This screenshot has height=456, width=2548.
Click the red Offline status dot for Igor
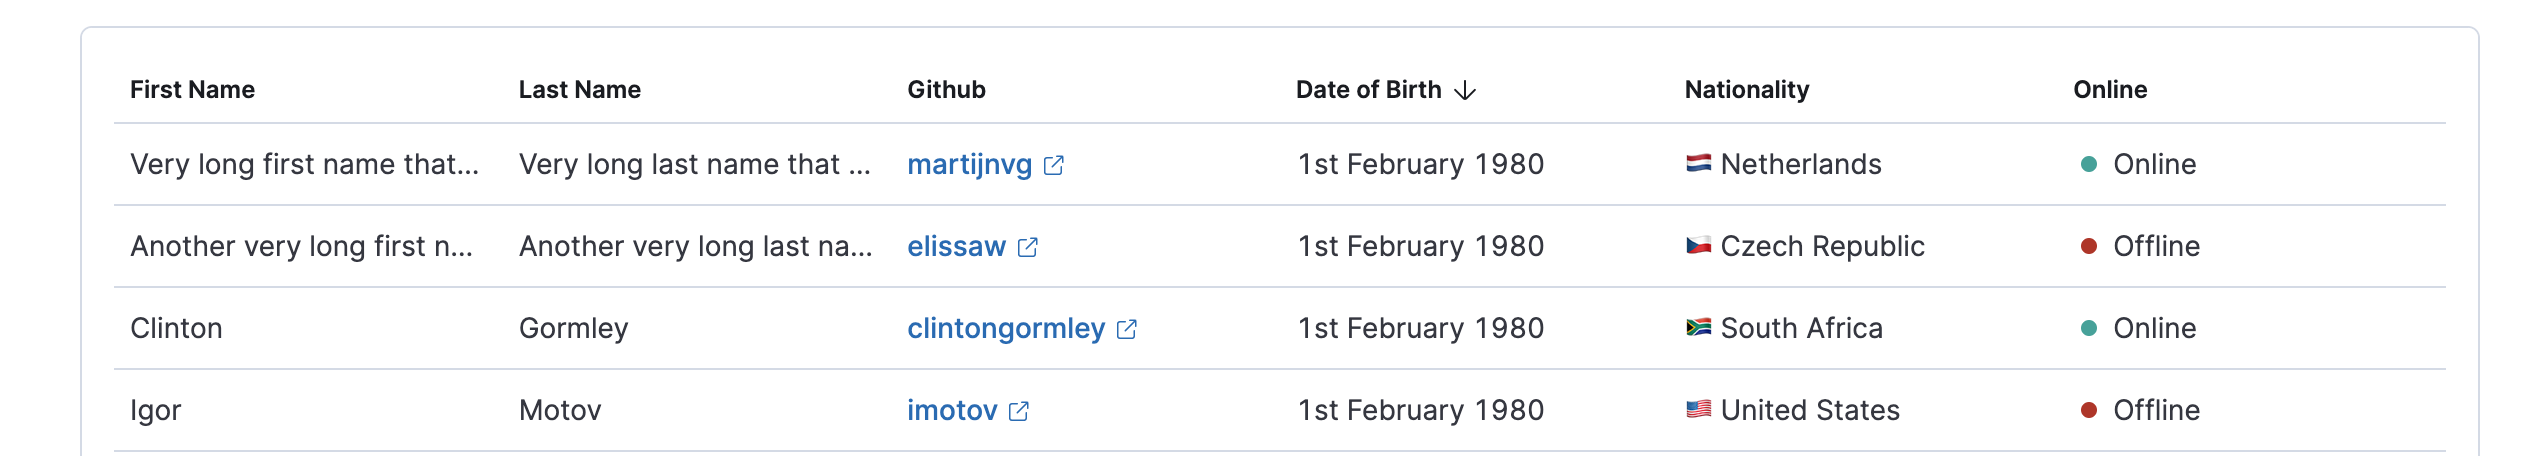[x=2088, y=410]
